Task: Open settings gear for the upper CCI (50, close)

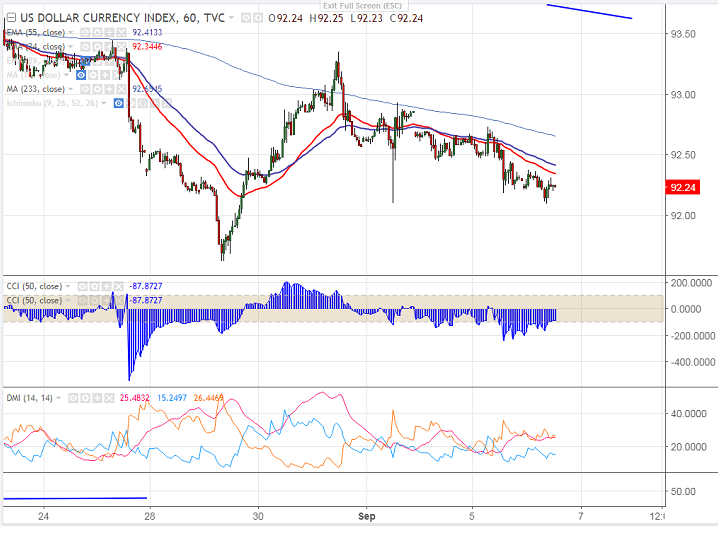Action: click(x=94, y=287)
